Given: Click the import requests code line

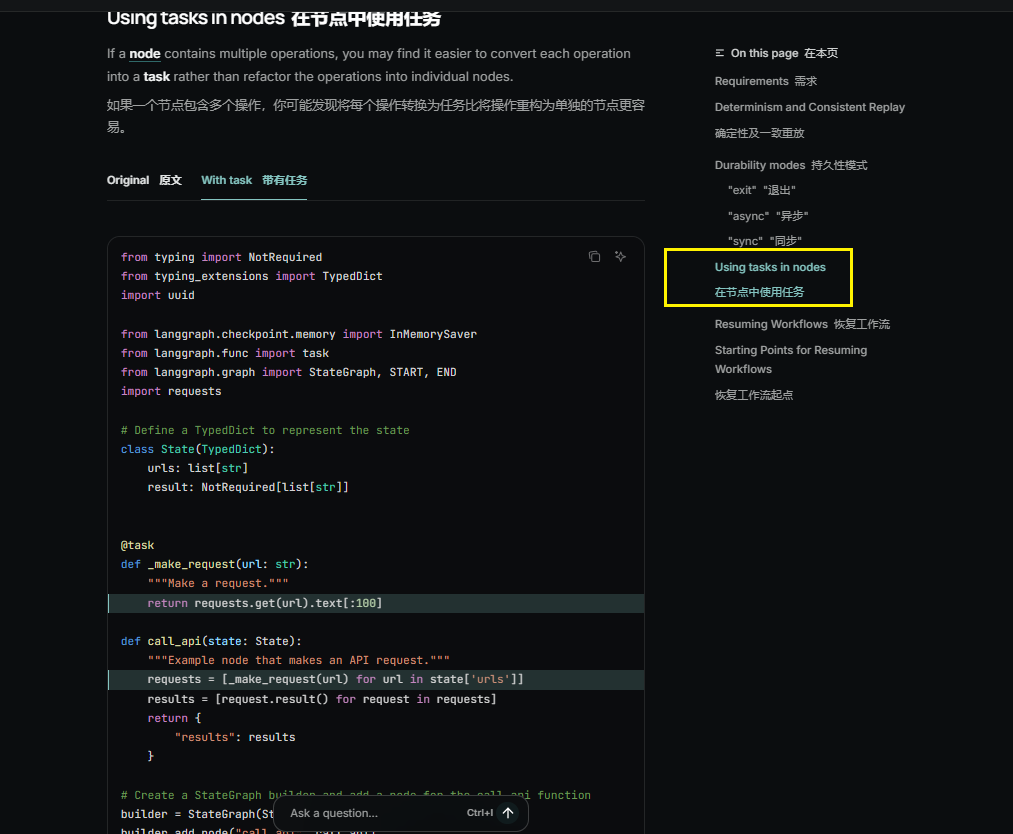Looking at the screenshot, I should [171, 391].
